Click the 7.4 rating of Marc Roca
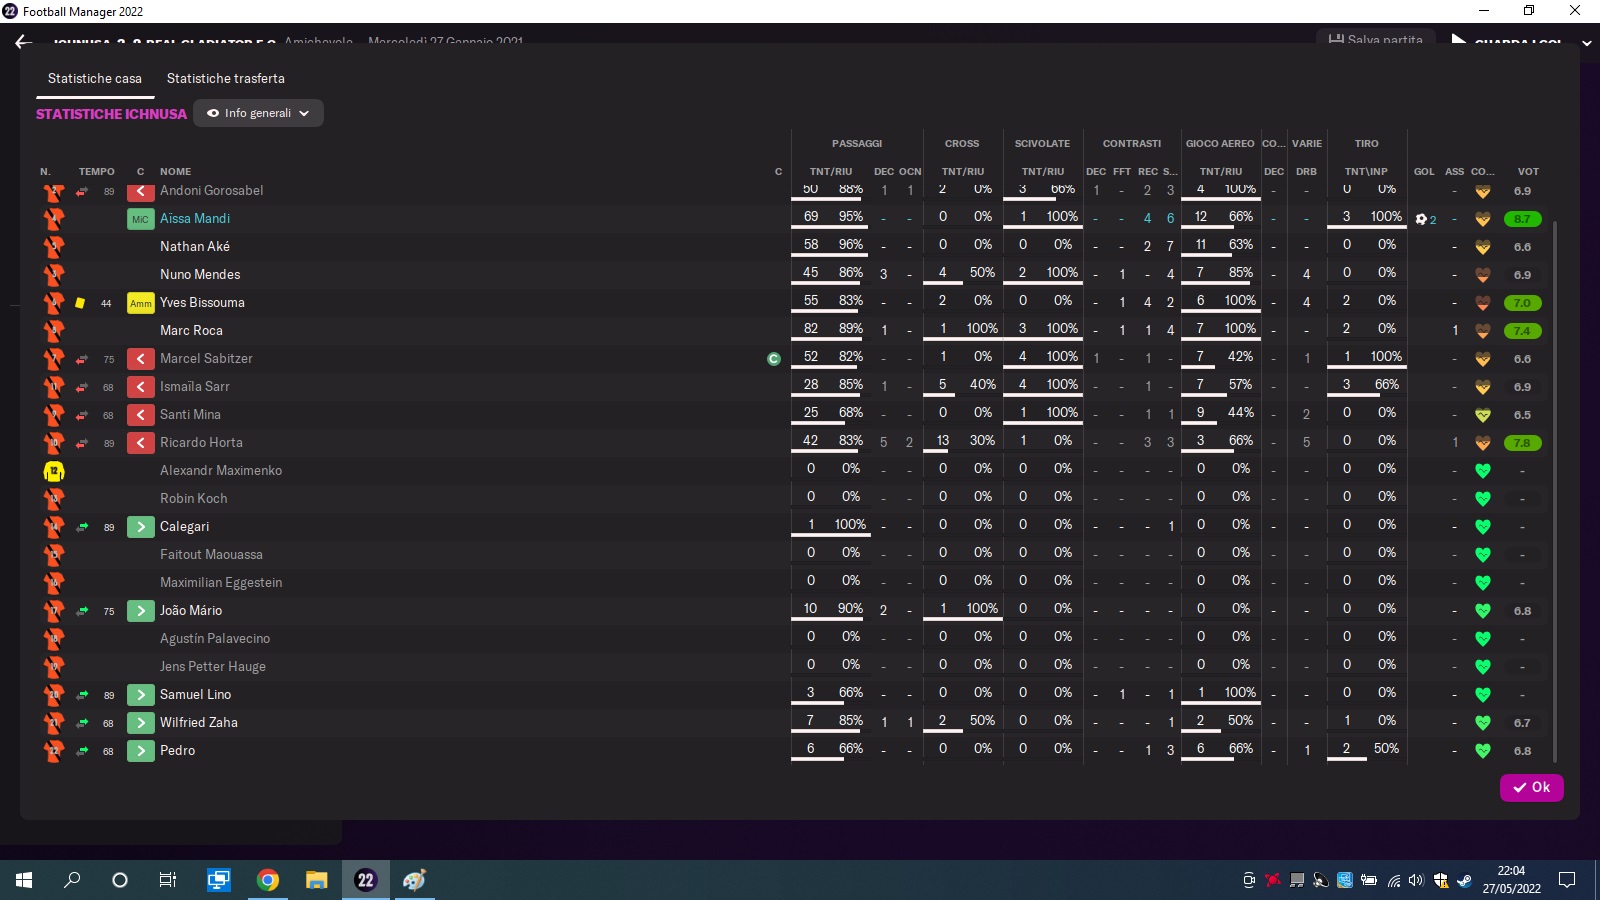 (1522, 331)
